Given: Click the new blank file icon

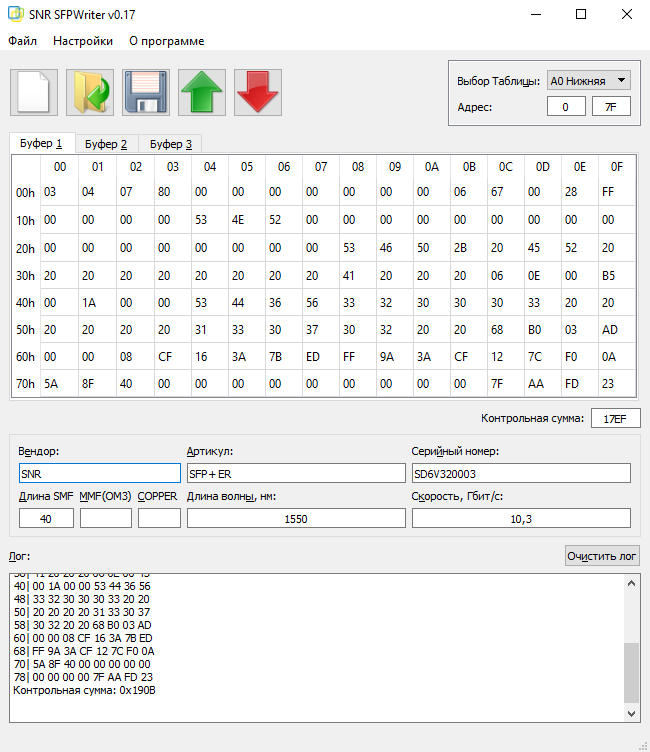Looking at the screenshot, I should pyautogui.click(x=34, y=92).
